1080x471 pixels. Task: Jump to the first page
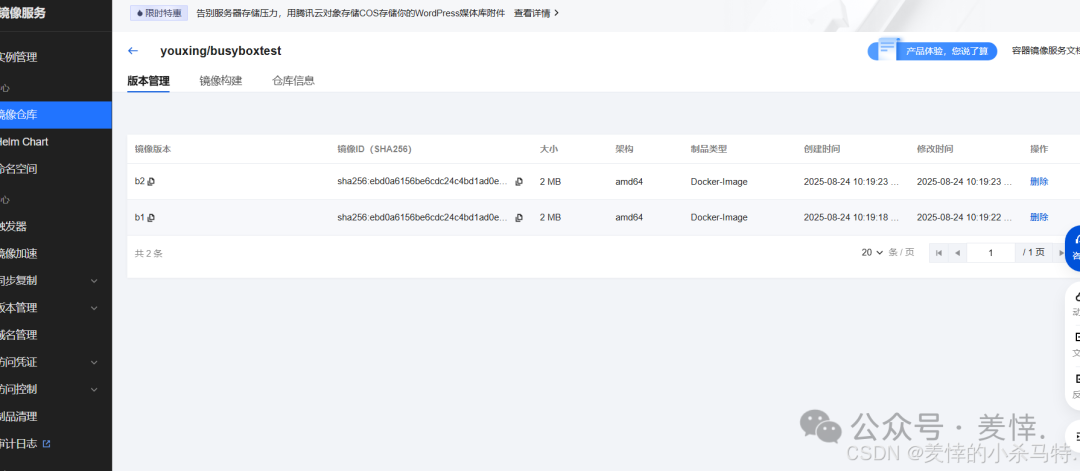pos(938,253)
